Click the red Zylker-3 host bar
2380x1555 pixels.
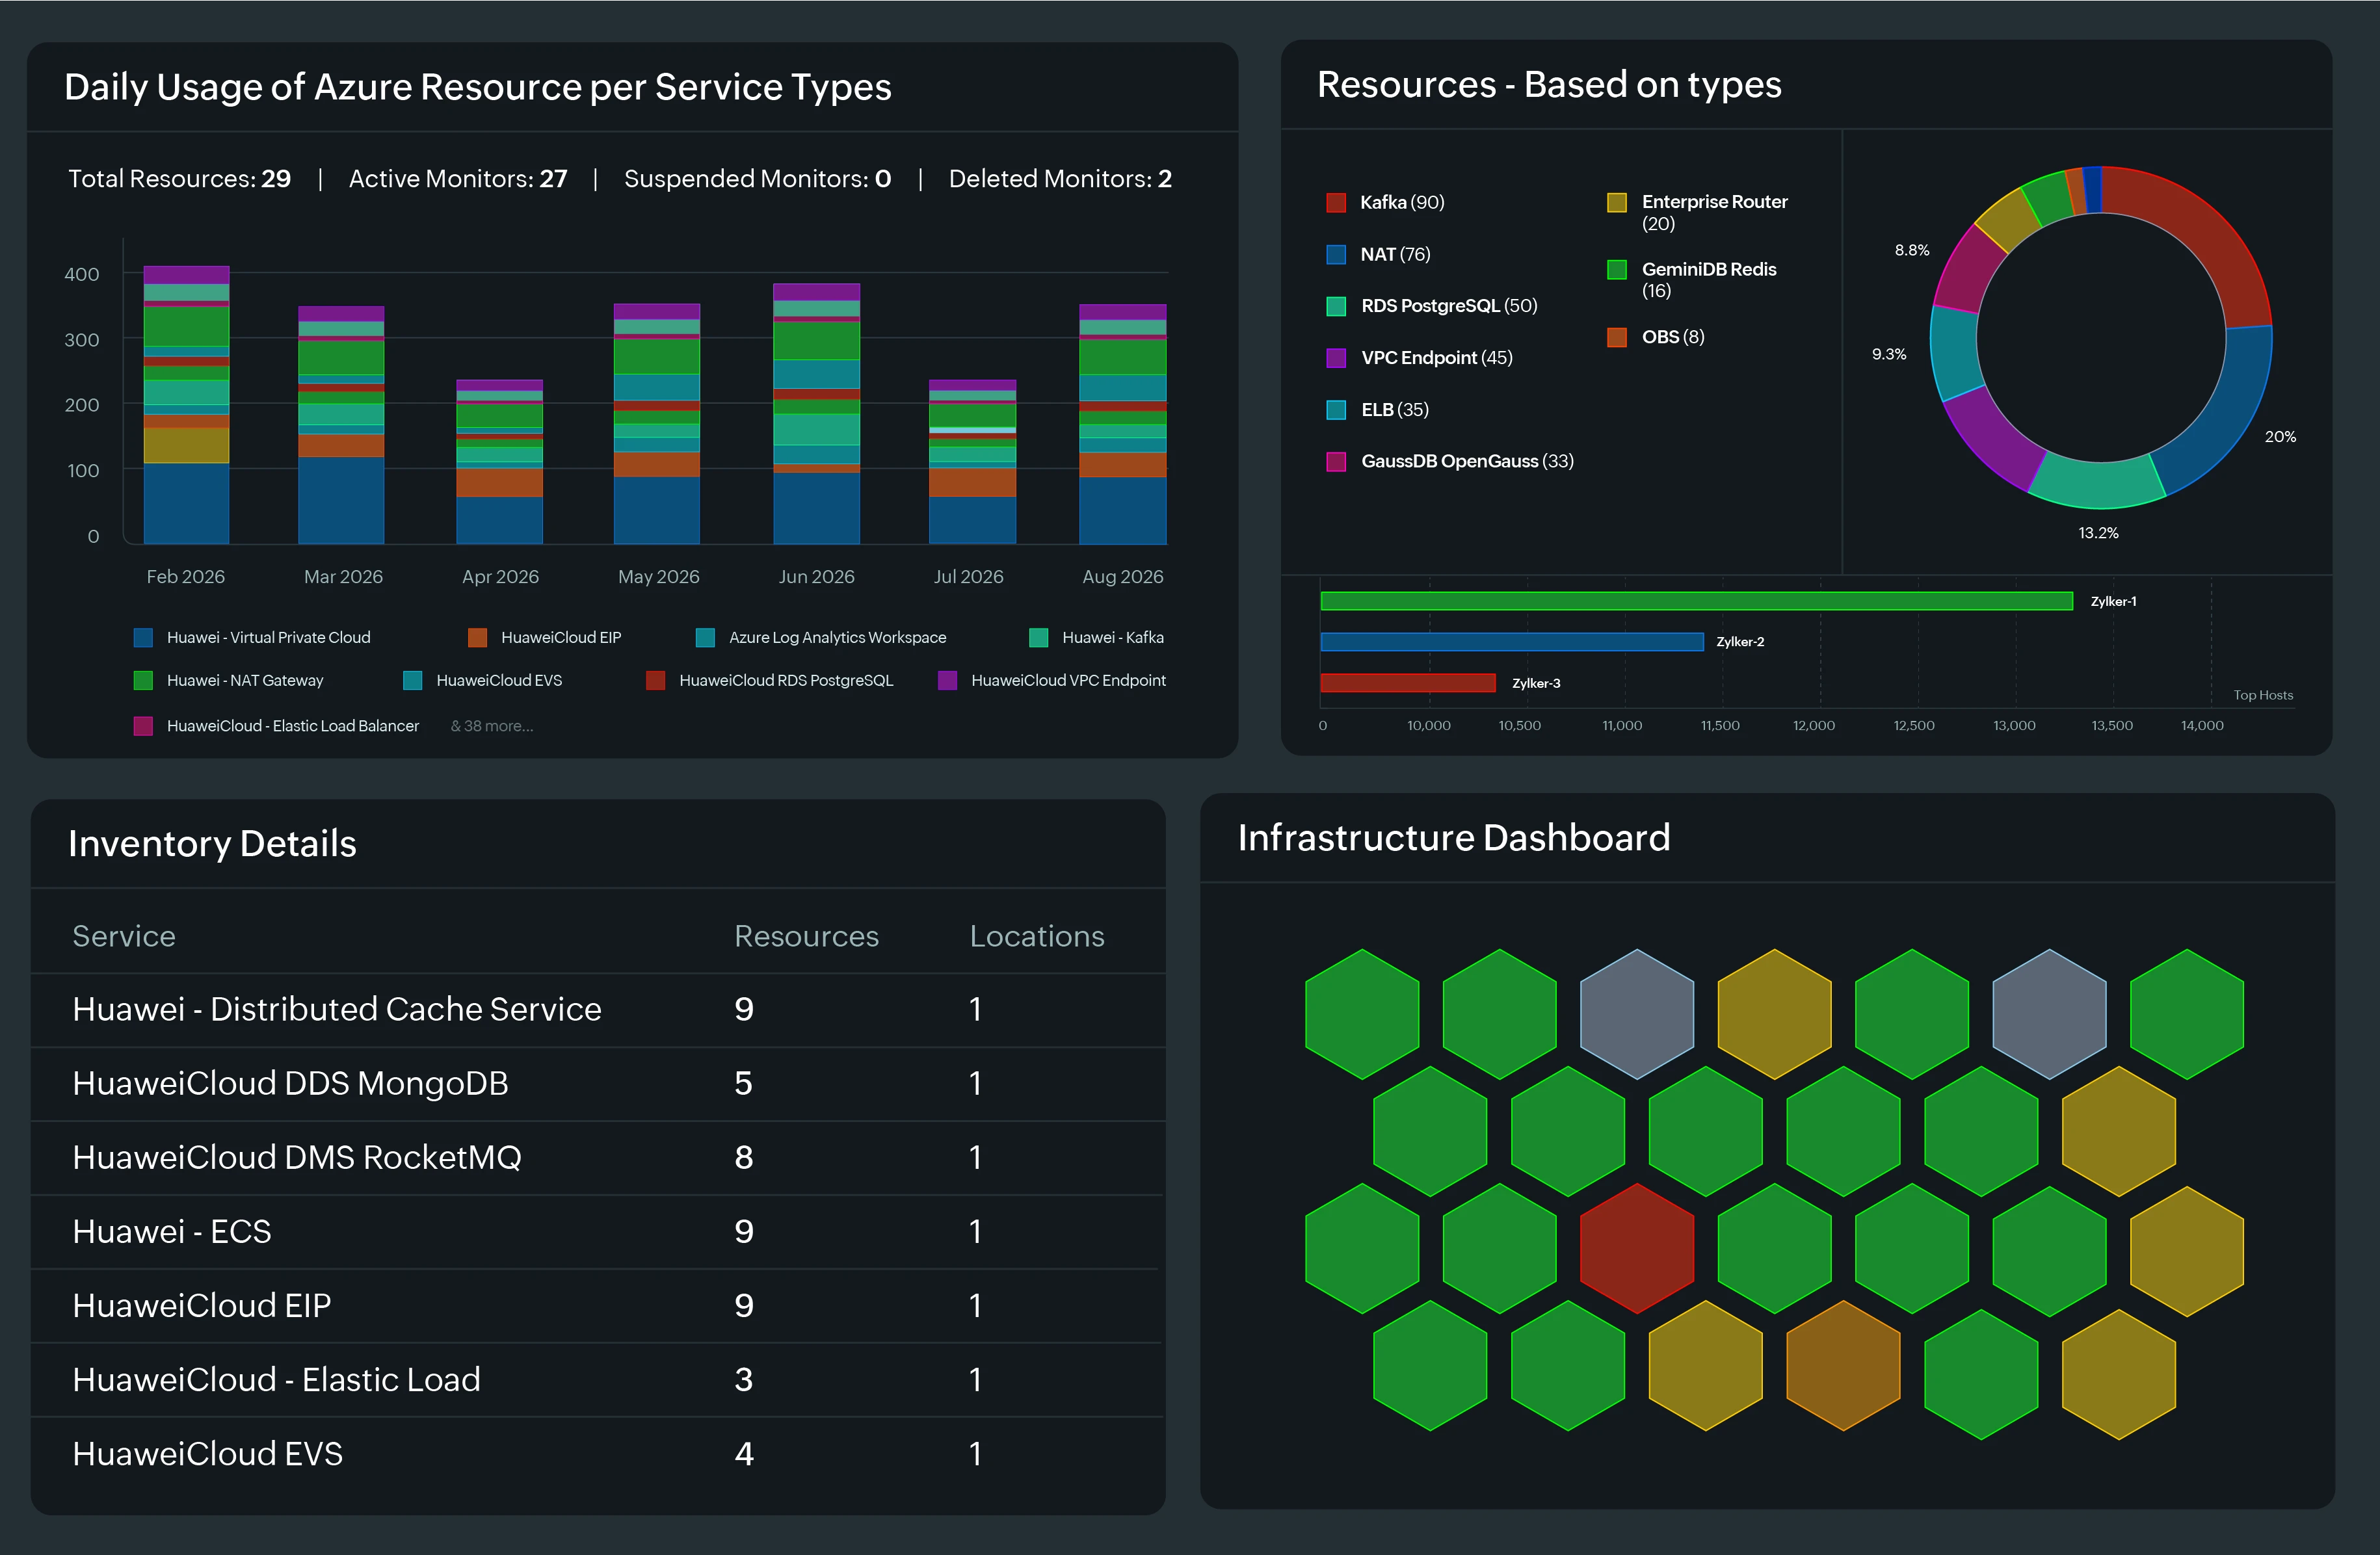coord(1407,683)
